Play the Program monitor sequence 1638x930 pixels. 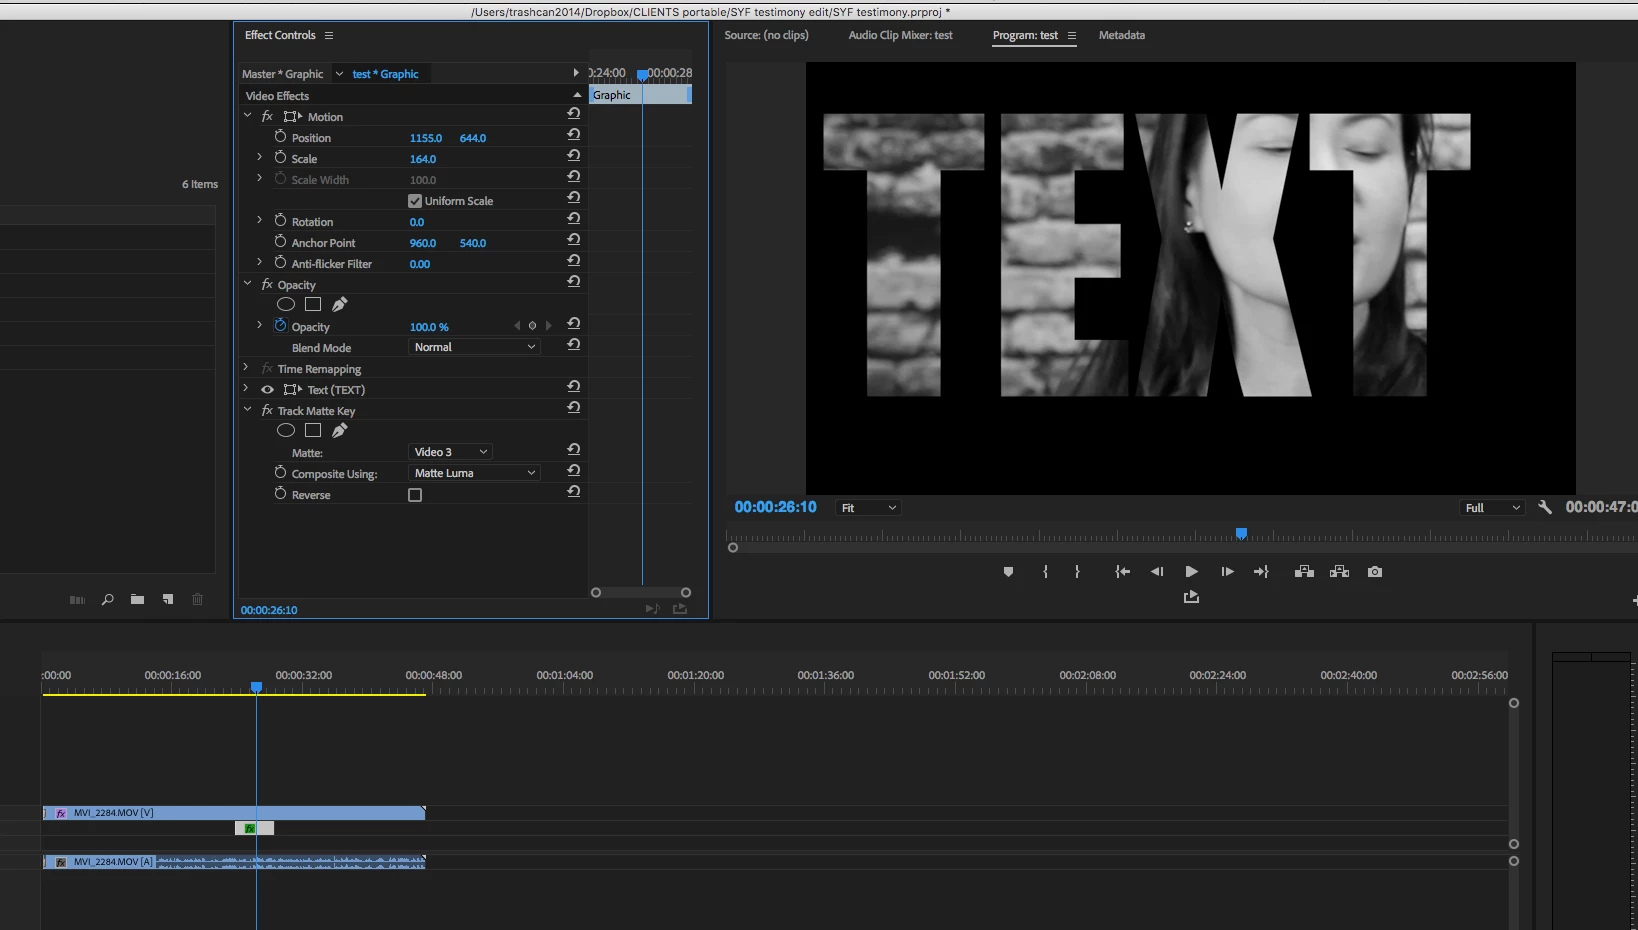click(1191, 572)
